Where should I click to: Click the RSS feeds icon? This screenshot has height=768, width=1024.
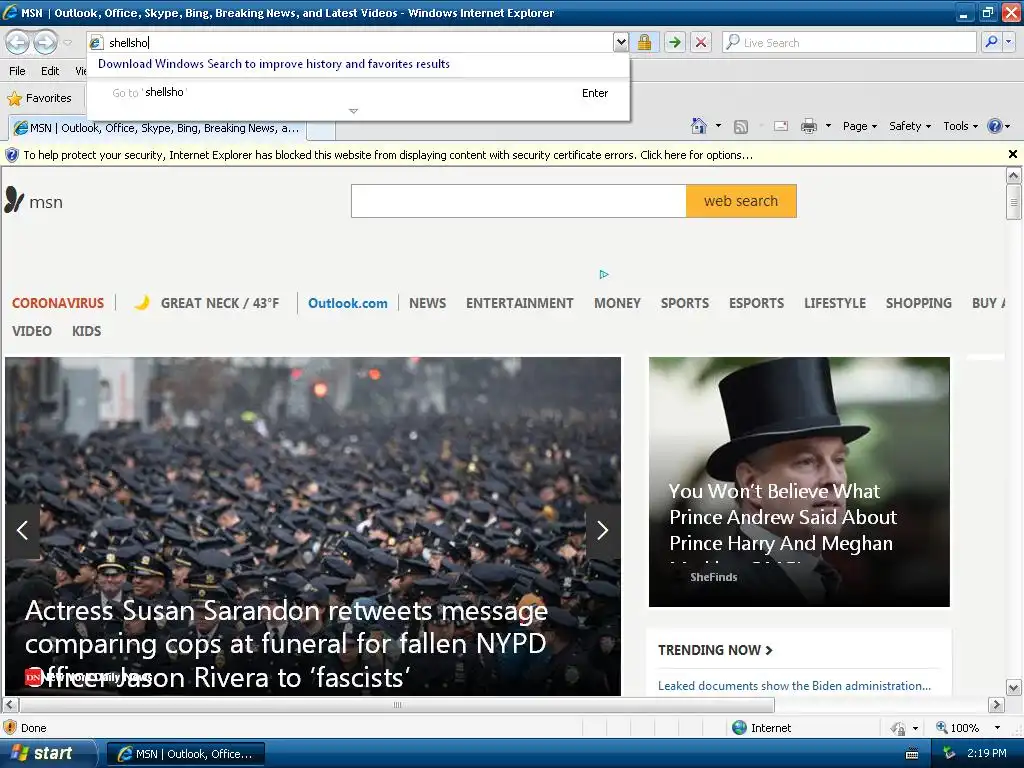[x=741, y=127]
